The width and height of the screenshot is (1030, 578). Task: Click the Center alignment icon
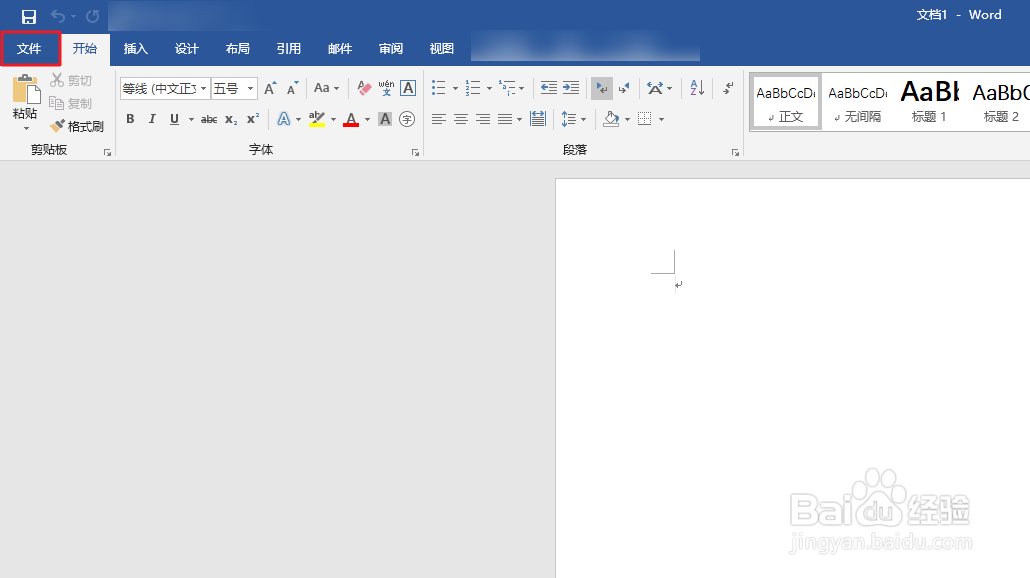click(x=461, y=119)
